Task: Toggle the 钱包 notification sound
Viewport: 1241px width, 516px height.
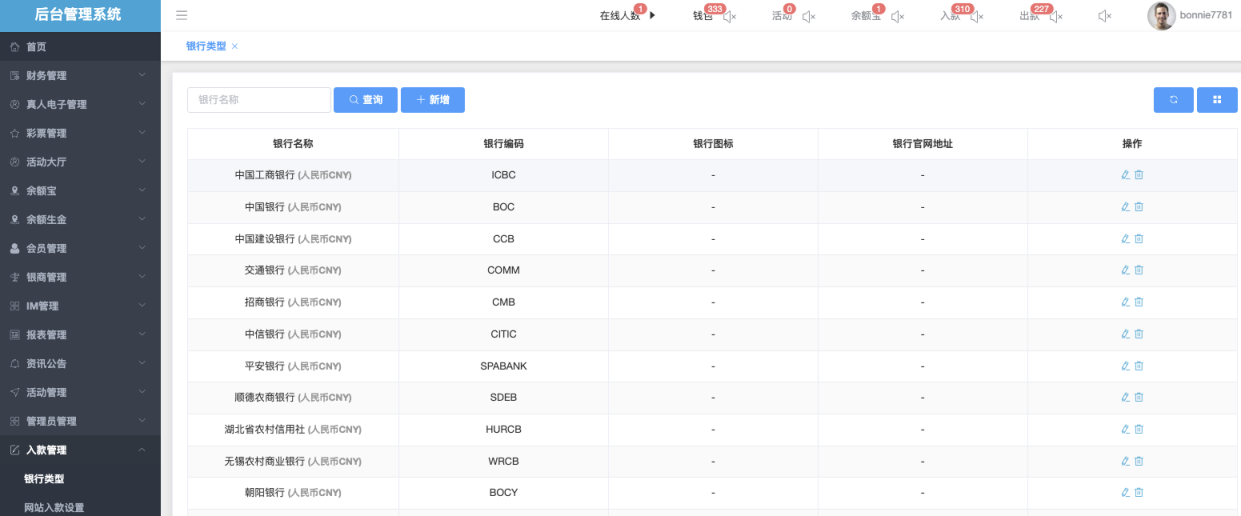Action: coord(730,16)
